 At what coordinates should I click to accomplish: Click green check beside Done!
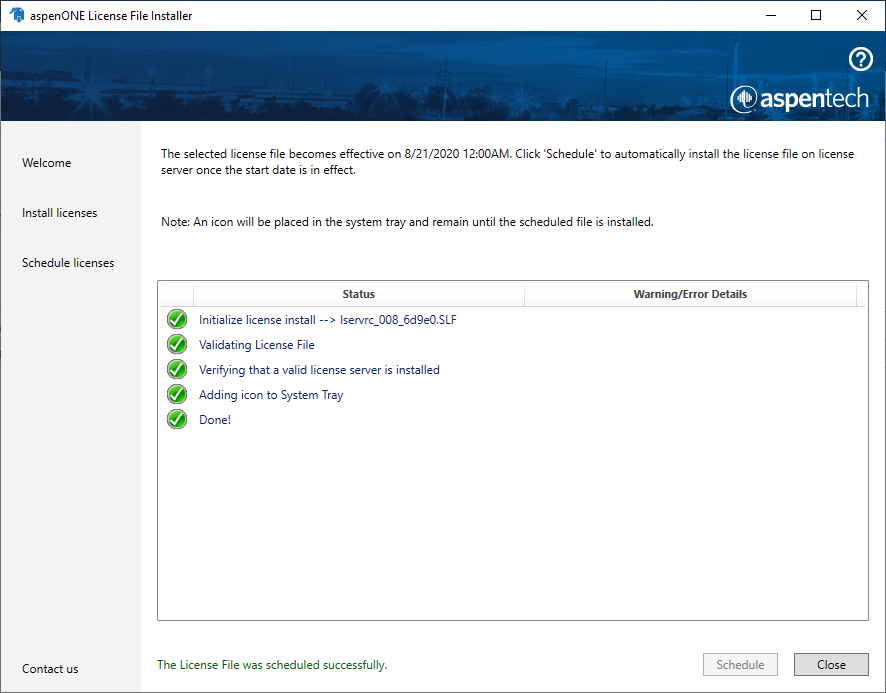coord(177,419)
